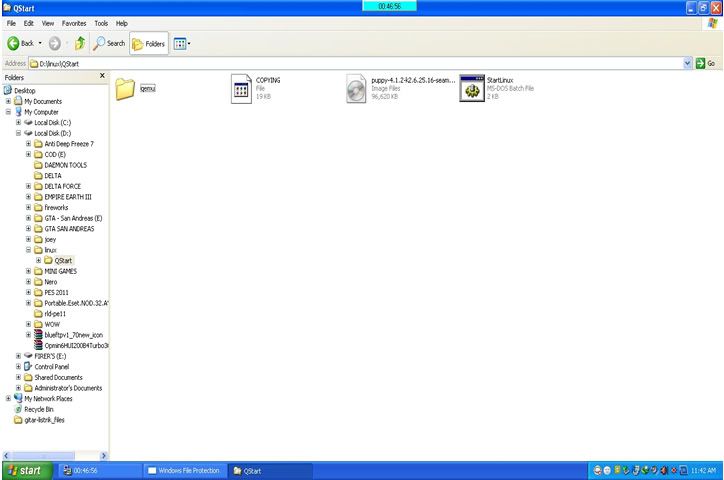
Task: Select the StartLinux batch file icon
Action: point(472,88)
